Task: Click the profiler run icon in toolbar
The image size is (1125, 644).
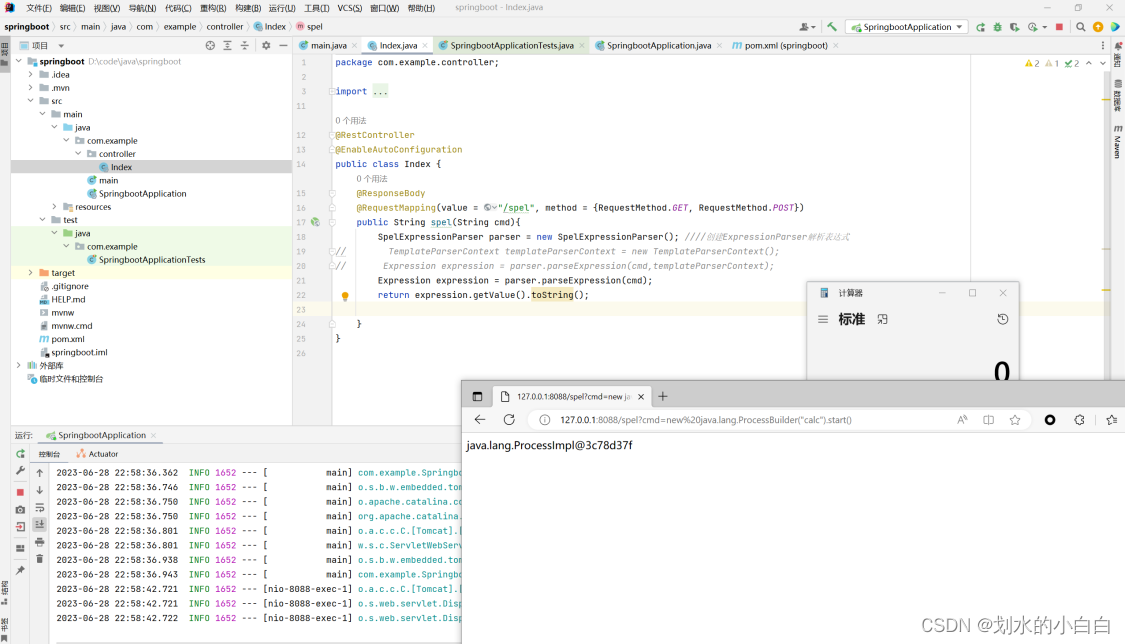Action: click(1033, 27)
